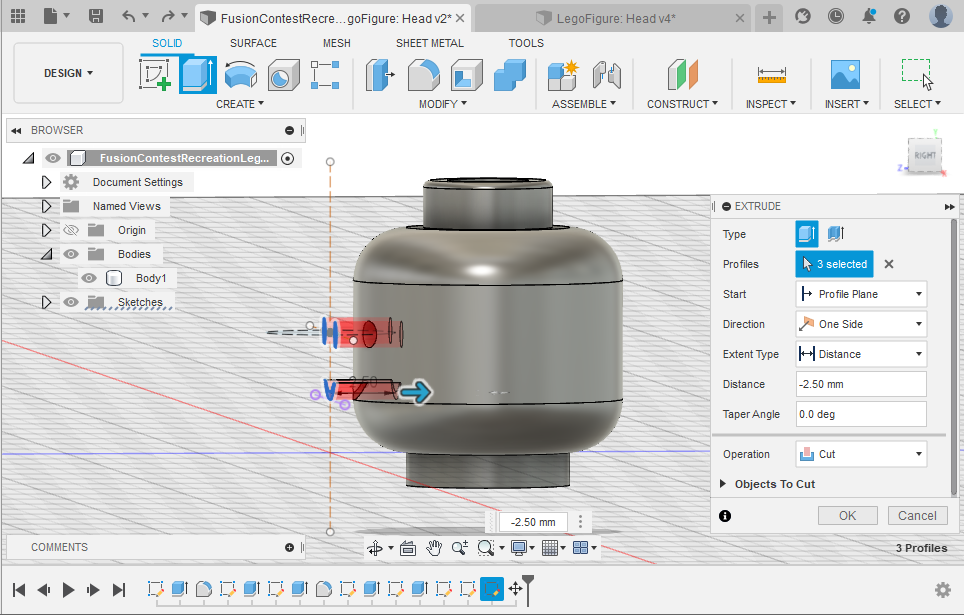Open the DESIGN workspace dropdown

coord(68,73)
